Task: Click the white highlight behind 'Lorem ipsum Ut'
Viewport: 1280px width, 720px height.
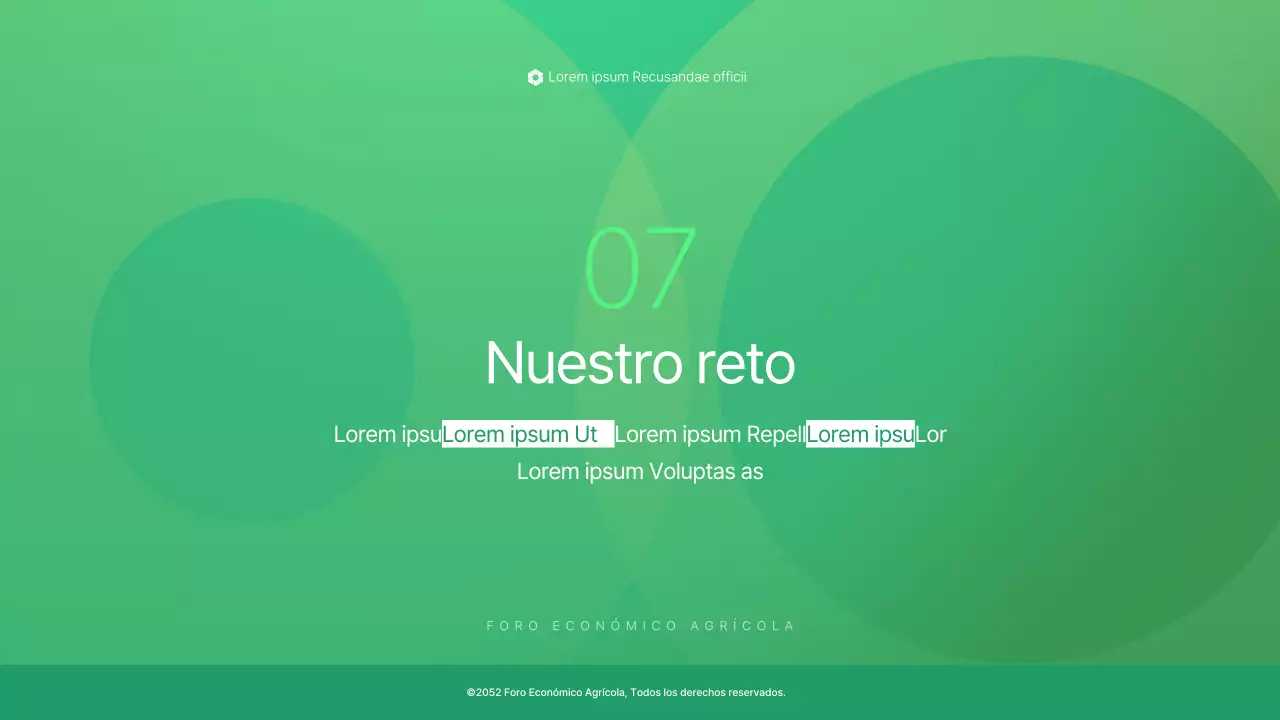Action: [527, 434]
